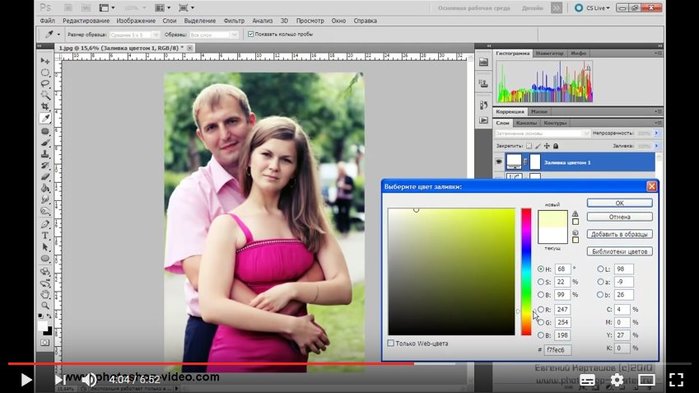The width and height of the screenshot is (699, 393).
Task: Enable 'Только Web-цвета' checkbox
Action: (x=391, y=343)
